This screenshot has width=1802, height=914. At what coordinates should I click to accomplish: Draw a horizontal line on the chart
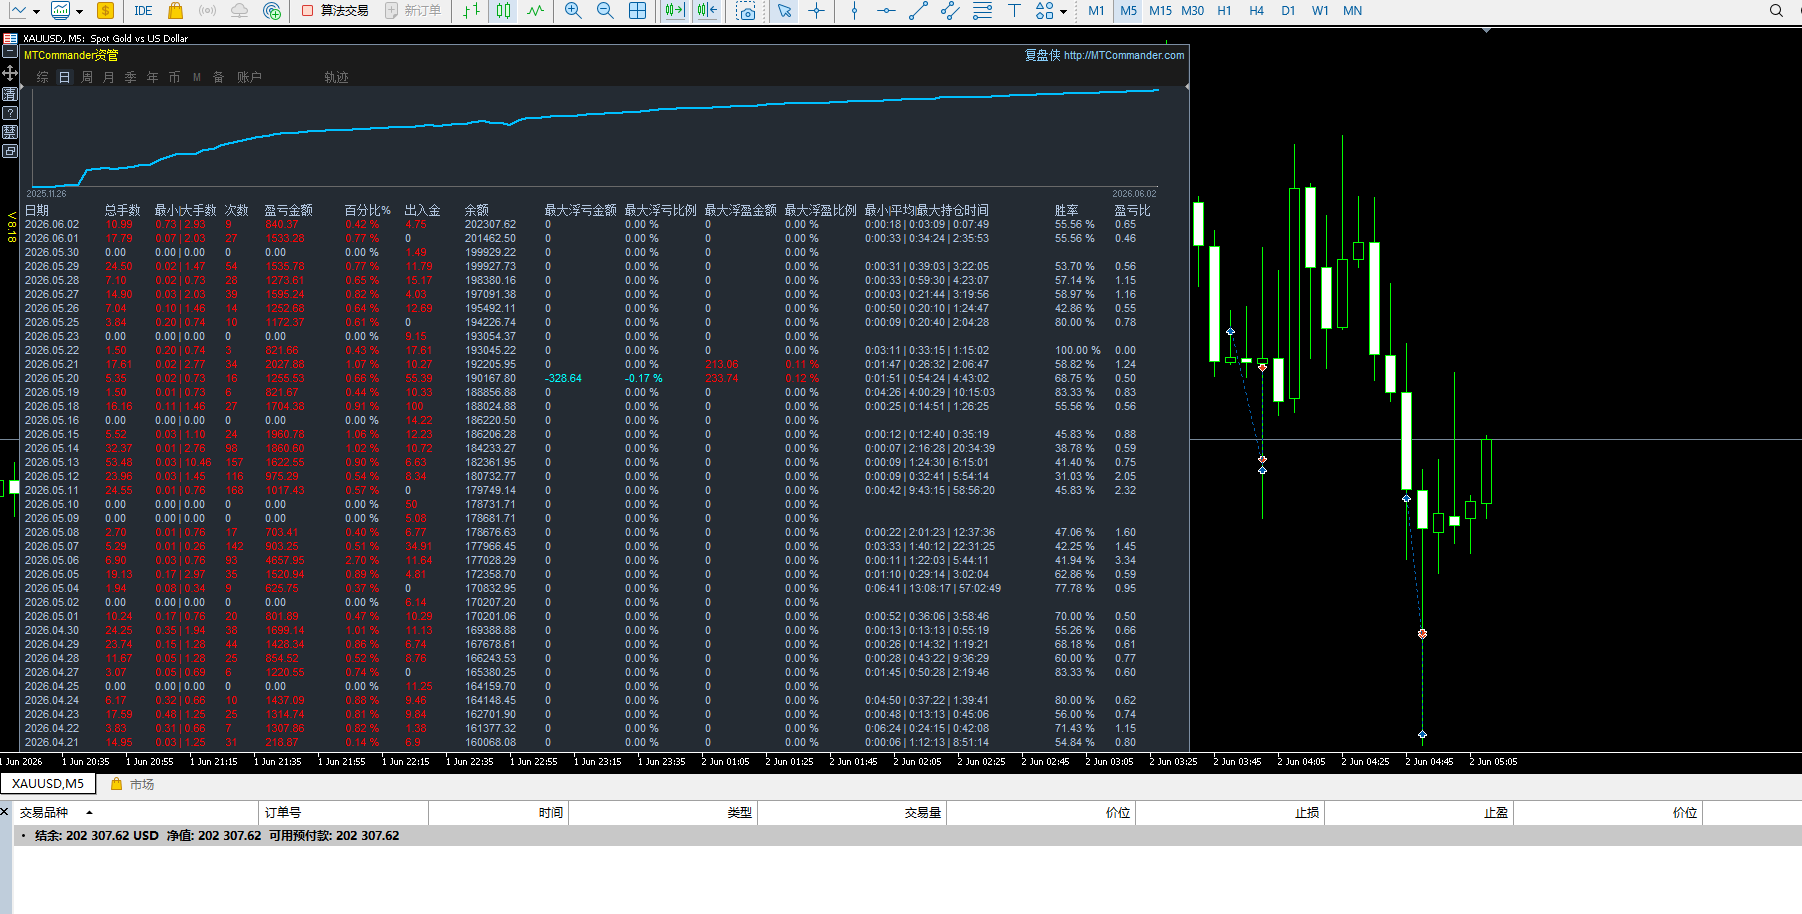pyautogui.click(x=886, y=11)
